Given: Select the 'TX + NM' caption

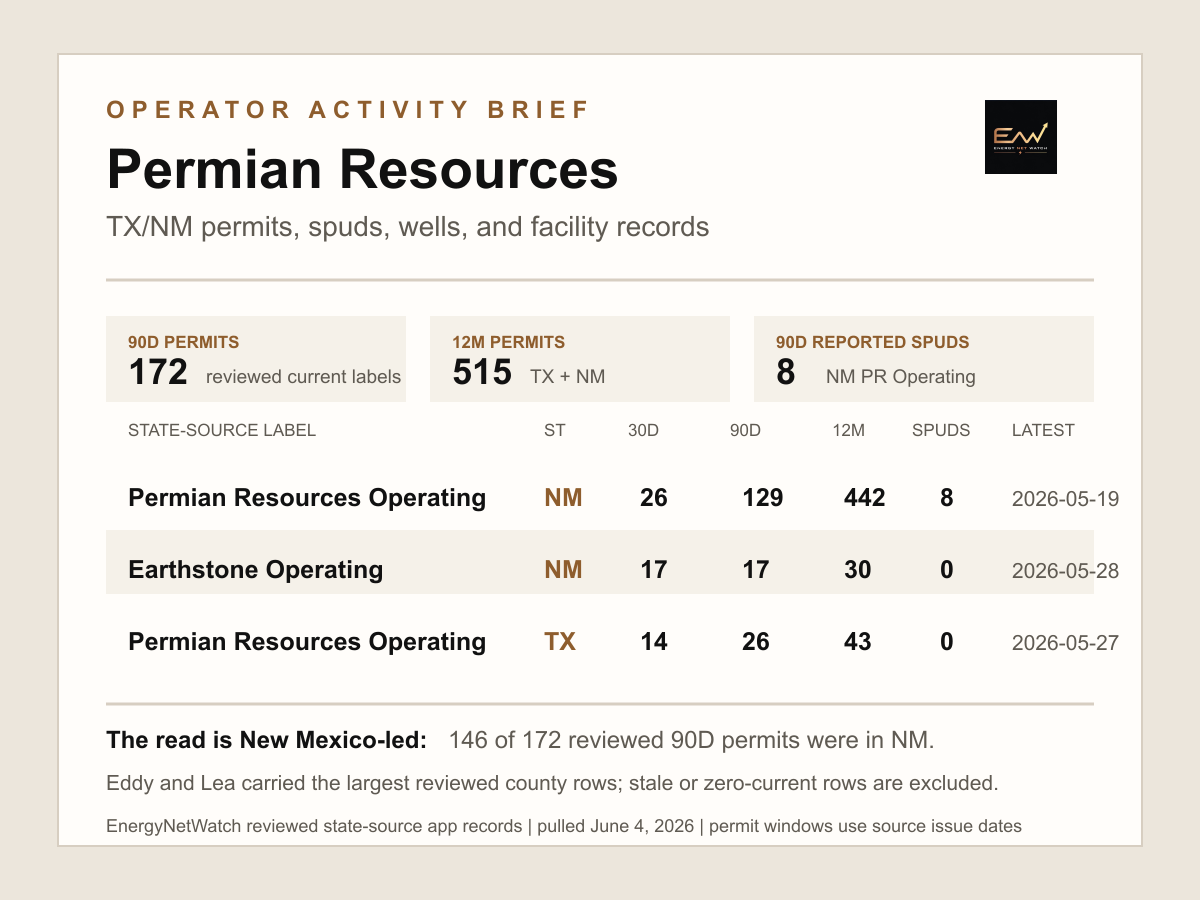Looking at the screenshot, I should pyautogui.click(x=568, y=377).
